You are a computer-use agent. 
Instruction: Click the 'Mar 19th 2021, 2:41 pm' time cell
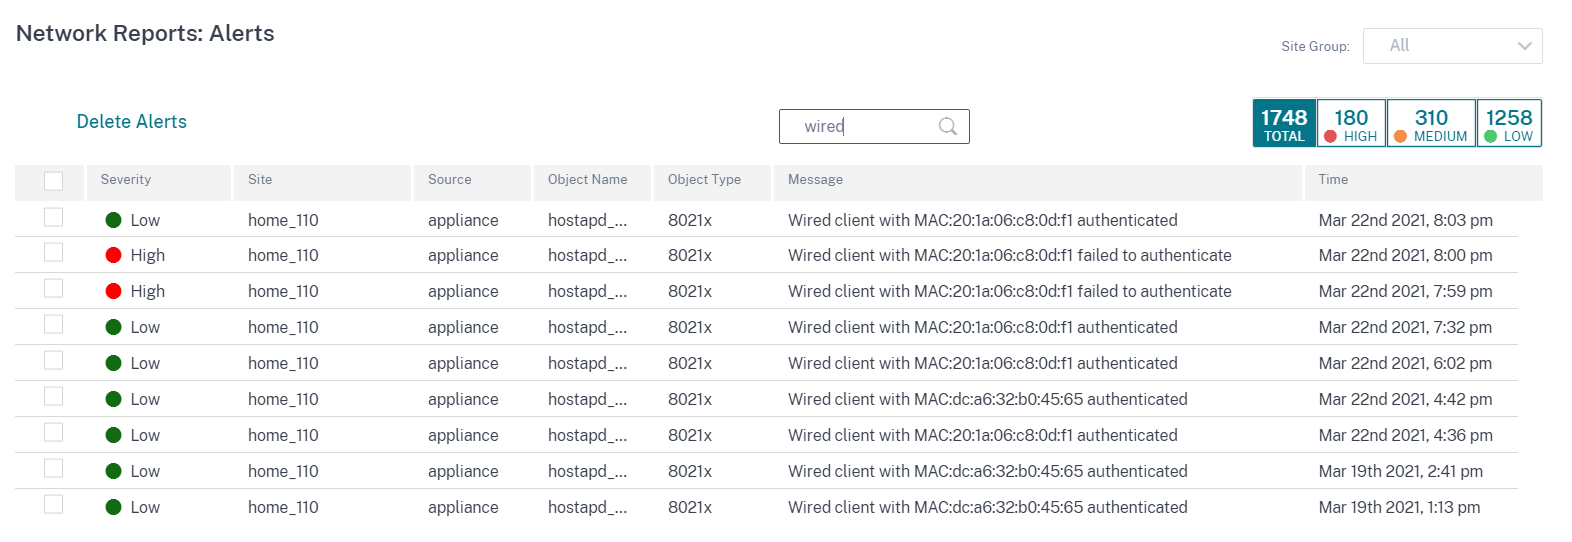click(1401, 471)
